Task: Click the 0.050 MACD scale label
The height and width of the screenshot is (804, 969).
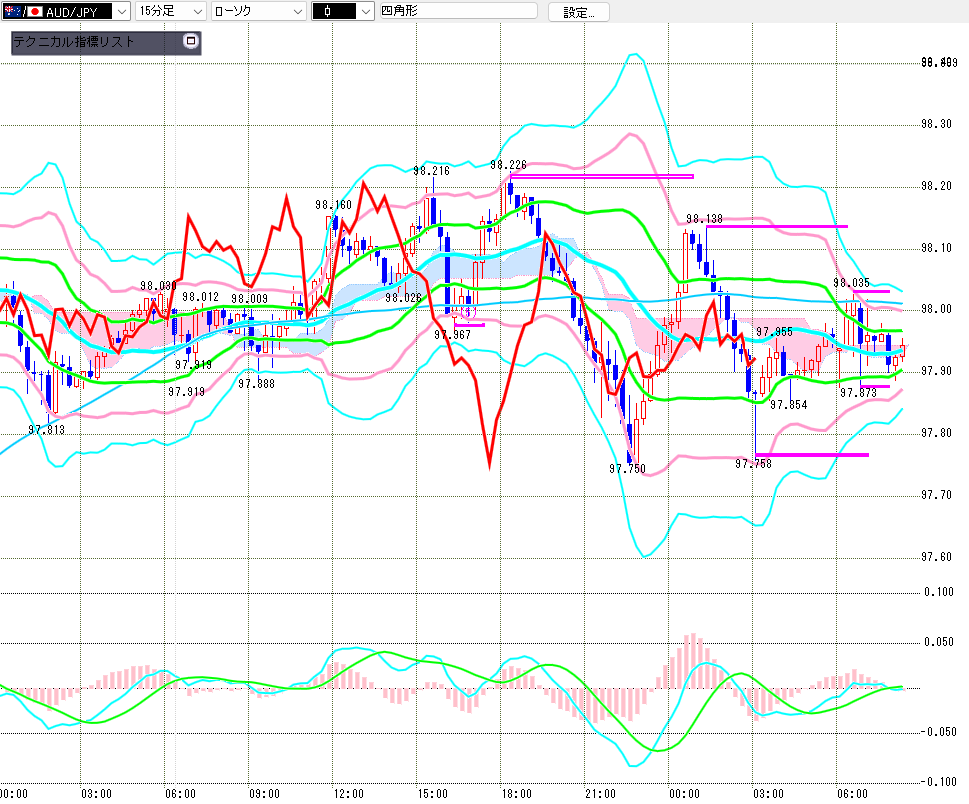Action: [x=938, y=641]
